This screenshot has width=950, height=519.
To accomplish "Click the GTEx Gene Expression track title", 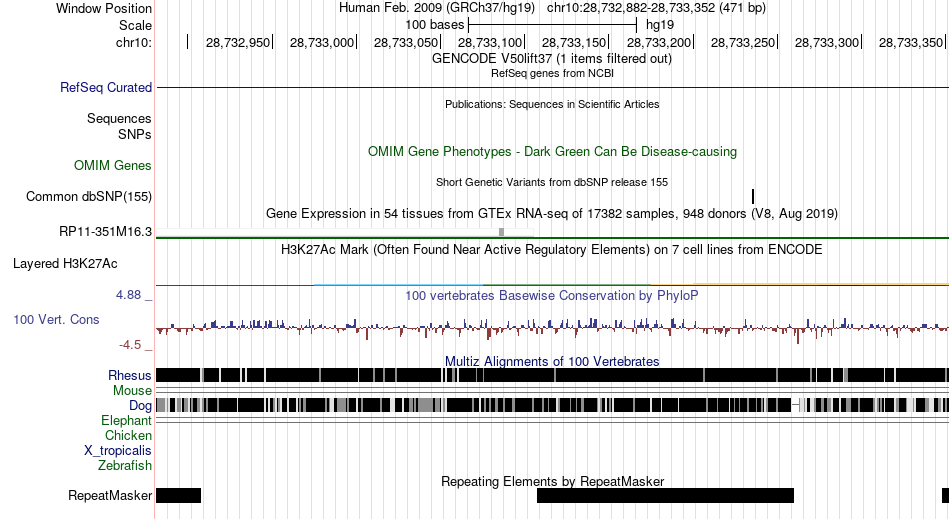I will 552,214.
